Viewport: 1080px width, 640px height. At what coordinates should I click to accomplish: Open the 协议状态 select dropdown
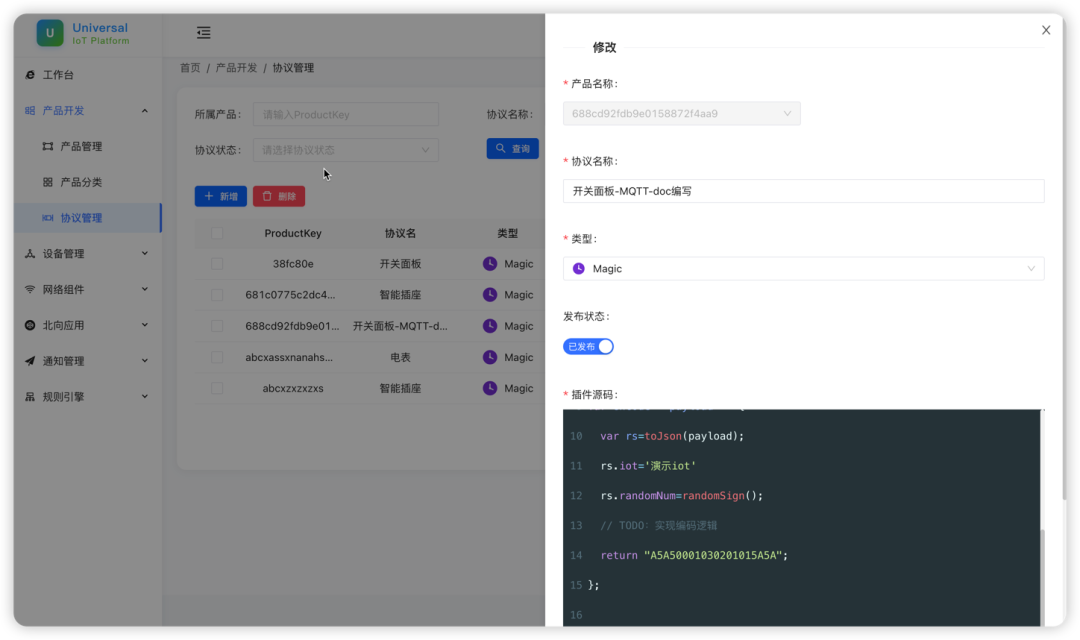(345, 150)
